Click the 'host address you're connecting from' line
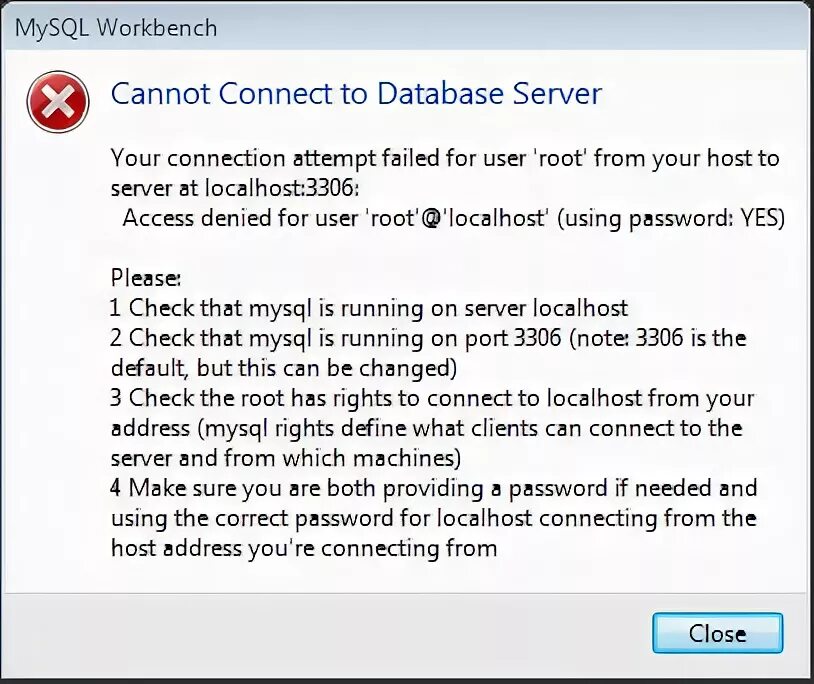814x684 pixels. [x=304, y=548]
